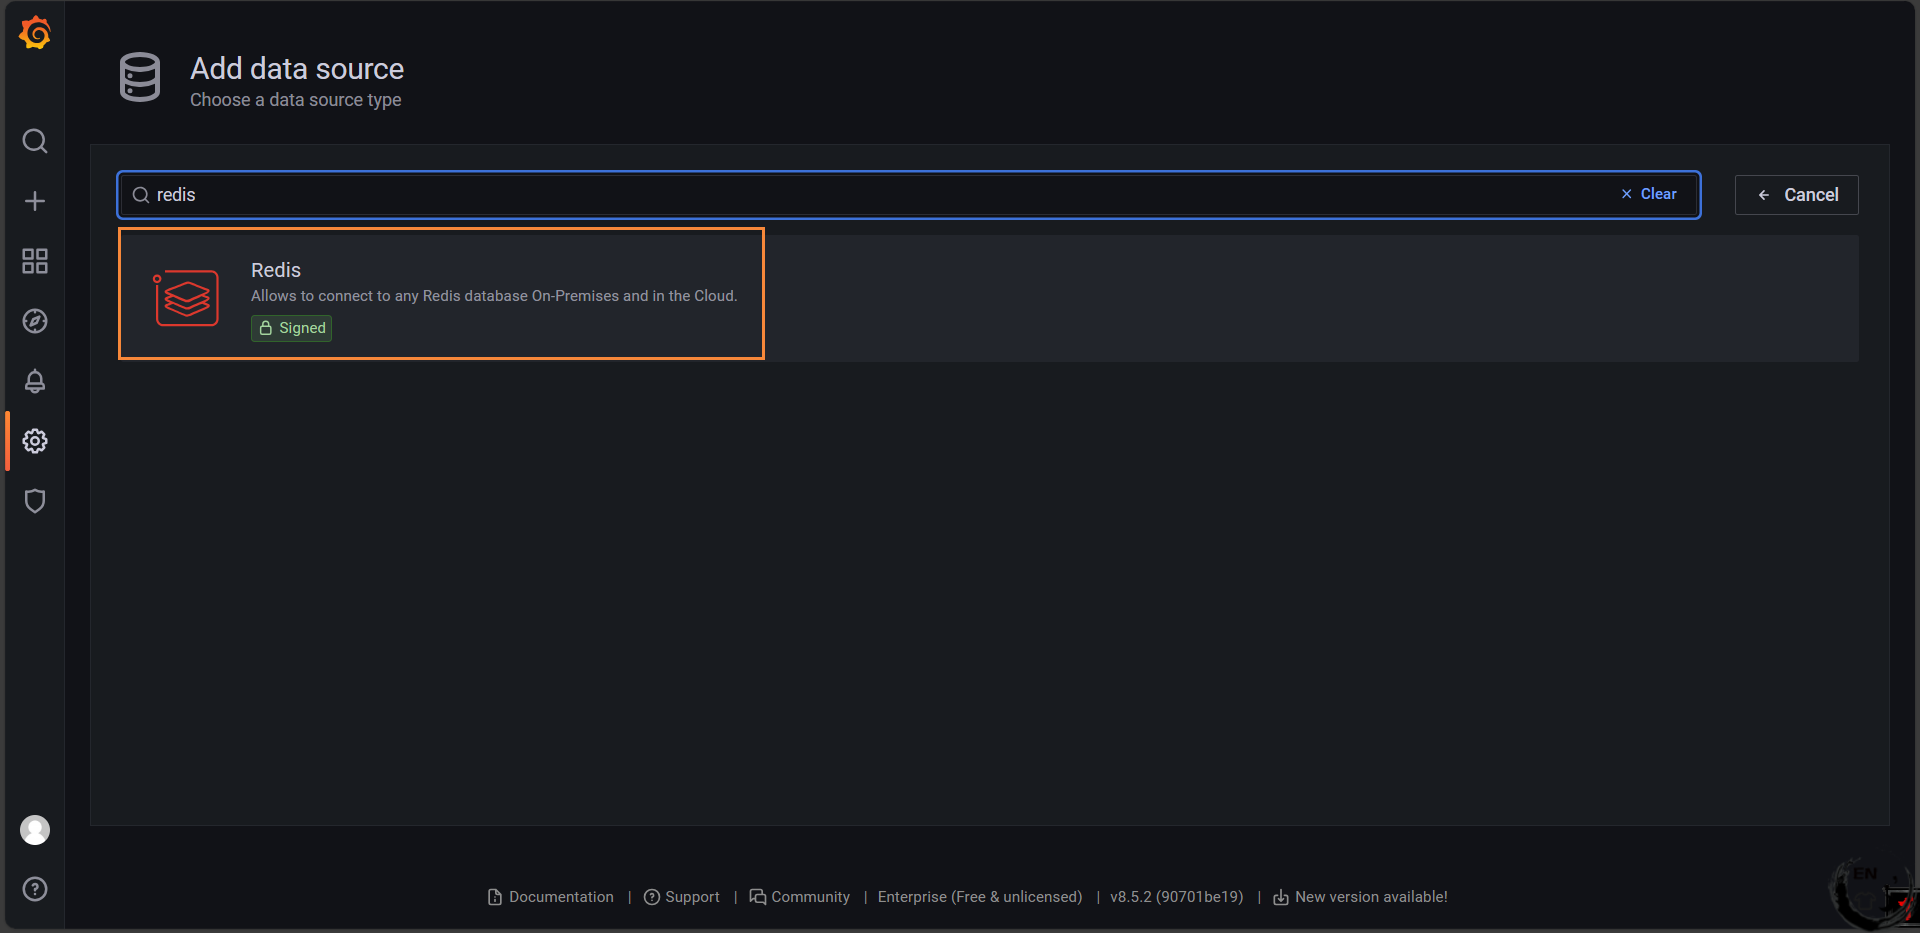
Task: Open the Documentation footer link
Action: click(551, 897)
